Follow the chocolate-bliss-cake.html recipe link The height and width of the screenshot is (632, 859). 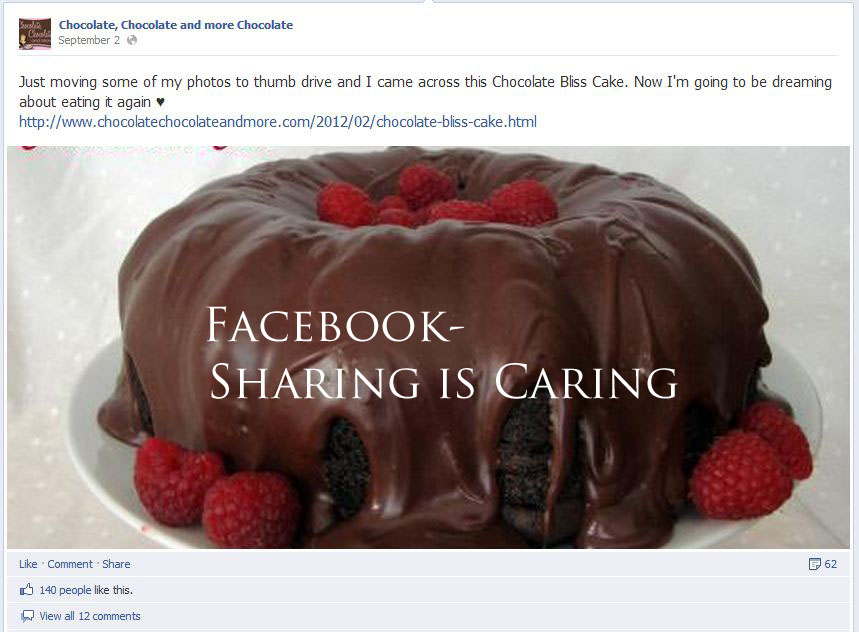(x=278, y=122)
